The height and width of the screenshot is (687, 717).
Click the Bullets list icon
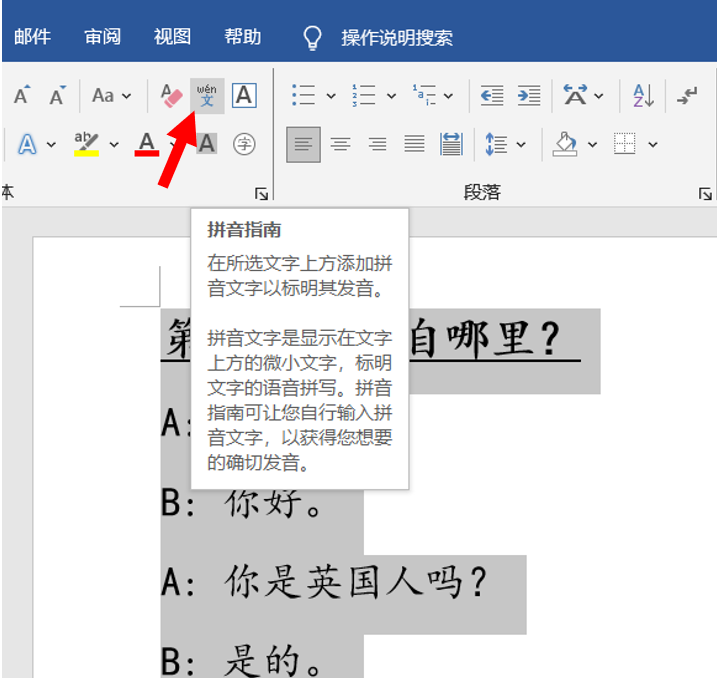point(303,96)
